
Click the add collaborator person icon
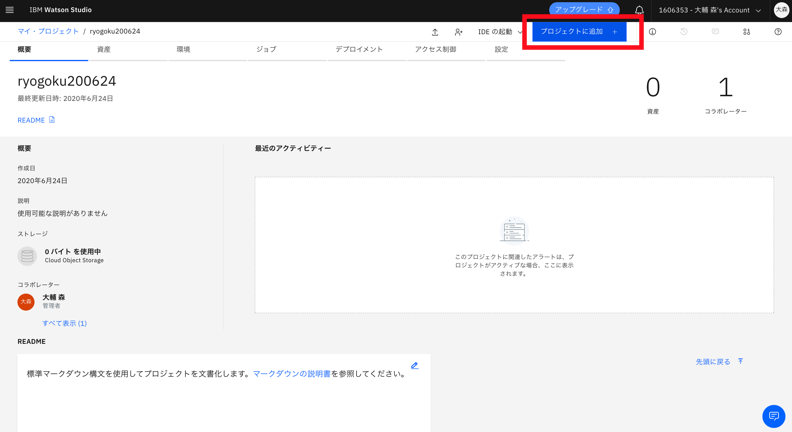coord(458,32)
